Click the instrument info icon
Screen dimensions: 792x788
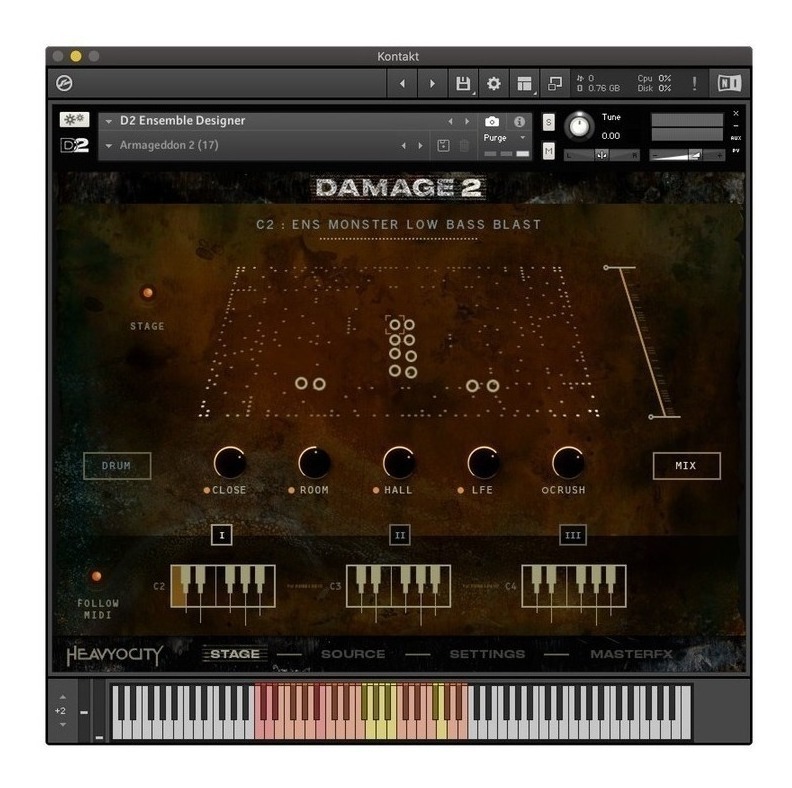pyautogui.click(x=519, y=122)
